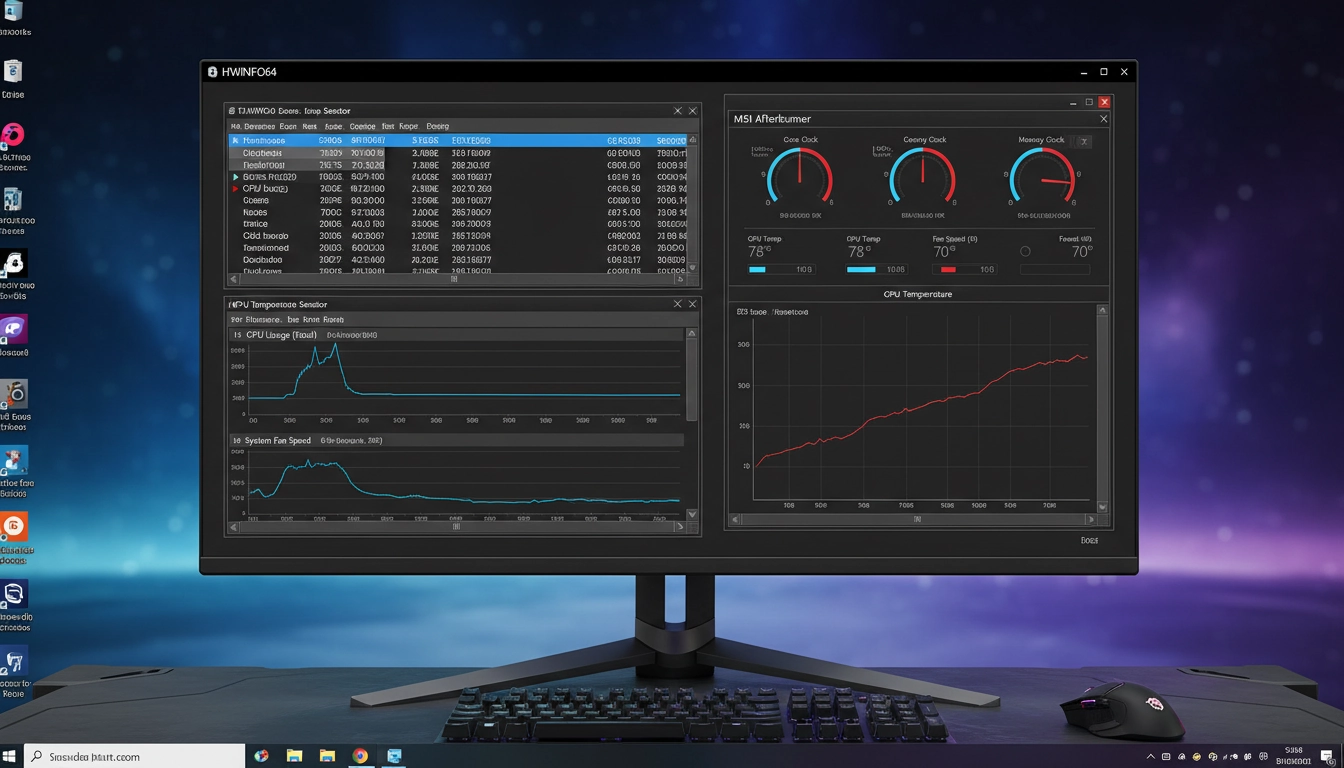Open the notification center icon
The image size is (1344, 768).
[x=1327, y=757]
